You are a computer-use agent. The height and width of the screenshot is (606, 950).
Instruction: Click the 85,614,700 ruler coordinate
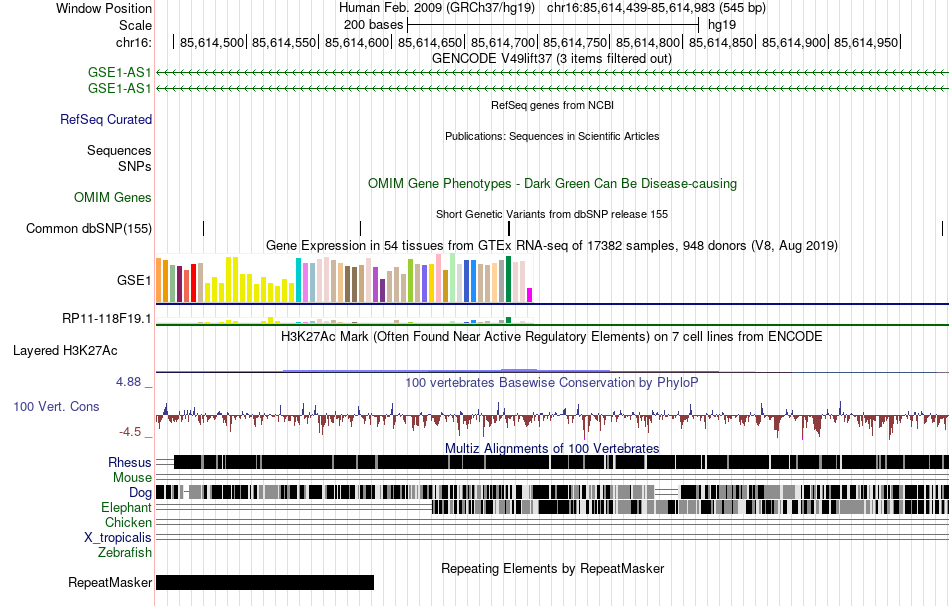pyautogui.click(x=503, y=42)
